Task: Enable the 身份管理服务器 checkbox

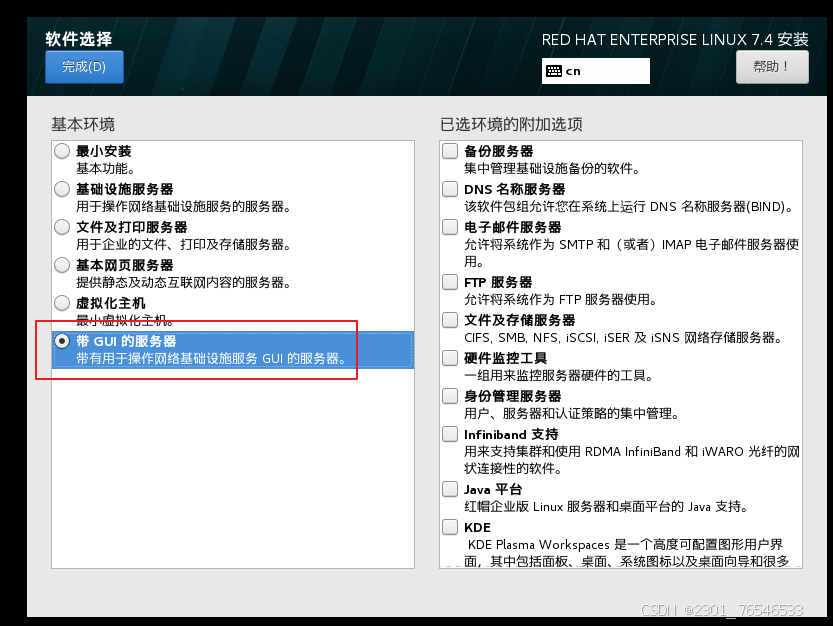Action: pos(450,396)
